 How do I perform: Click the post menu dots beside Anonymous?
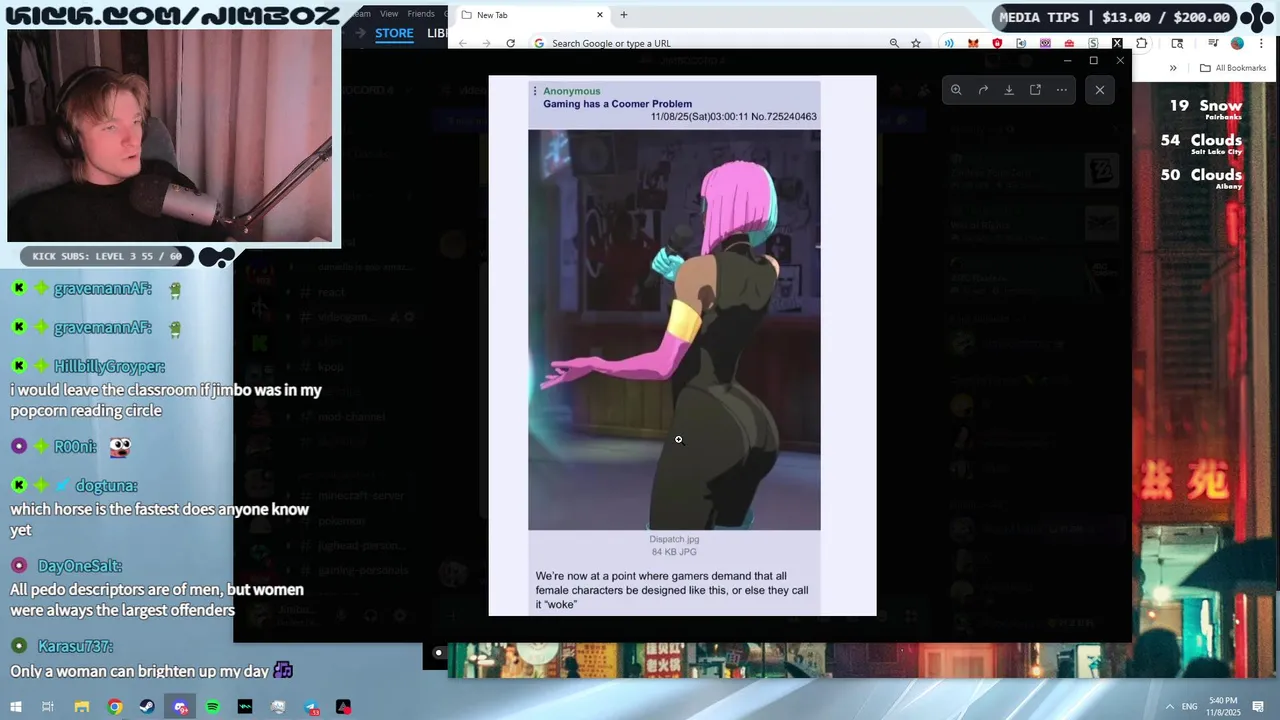tap(535, 91)
